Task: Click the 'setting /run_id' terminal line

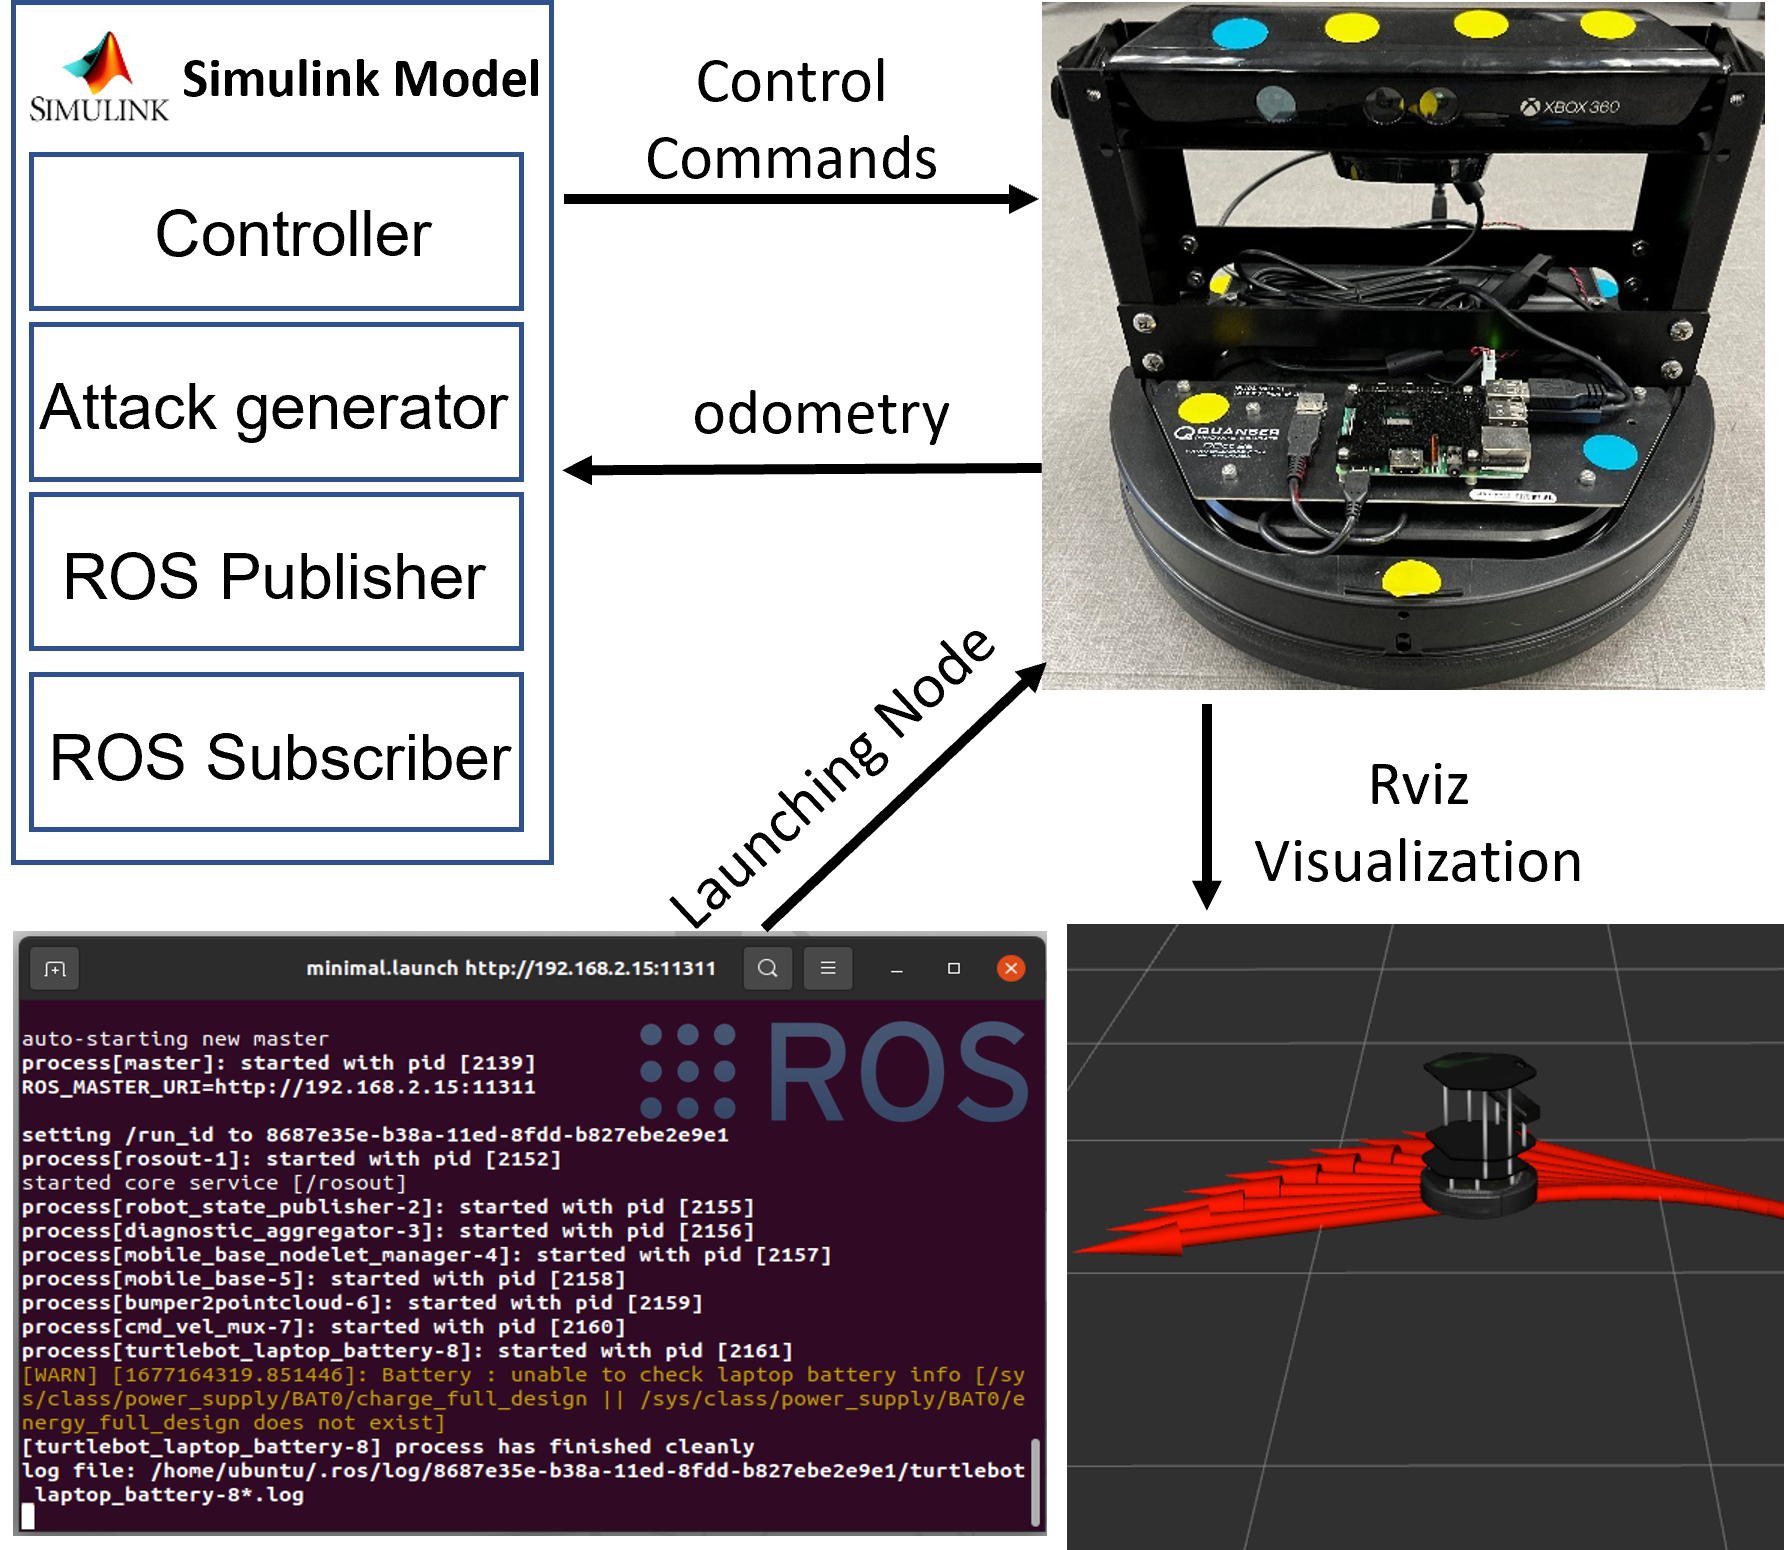Action: click(375, 1135)
